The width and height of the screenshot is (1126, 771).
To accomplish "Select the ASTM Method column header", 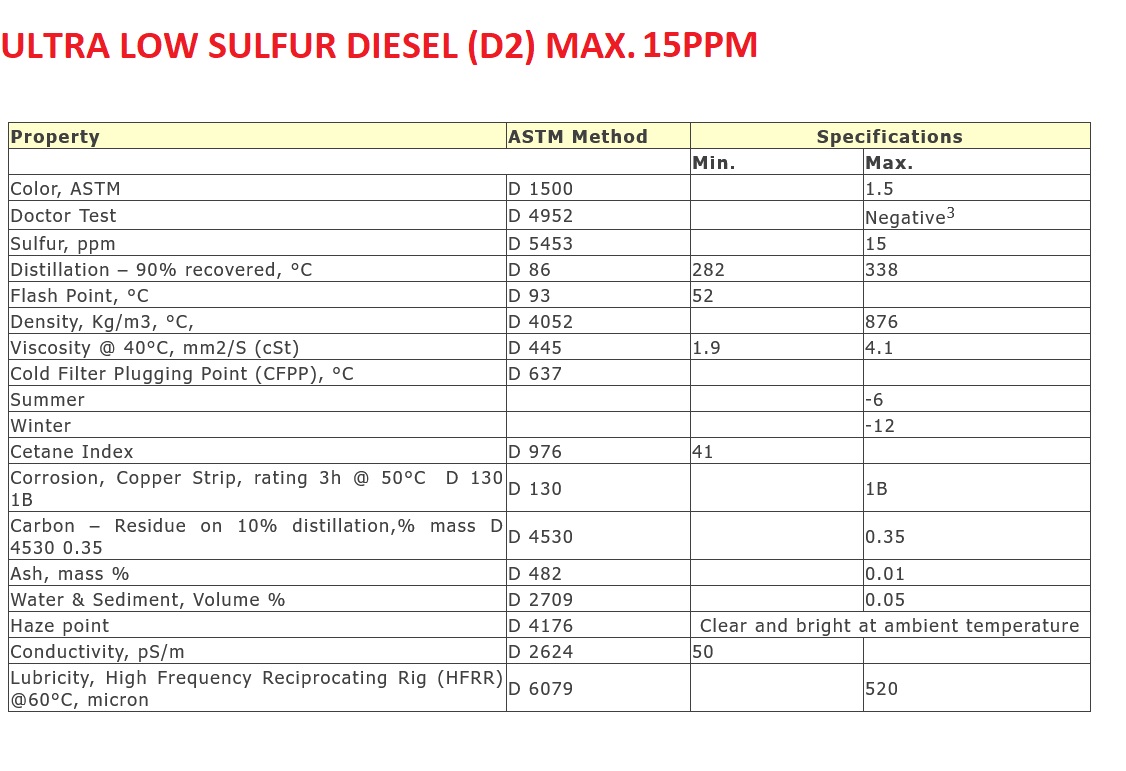I will pyautogui.click(x=578, y=137).
